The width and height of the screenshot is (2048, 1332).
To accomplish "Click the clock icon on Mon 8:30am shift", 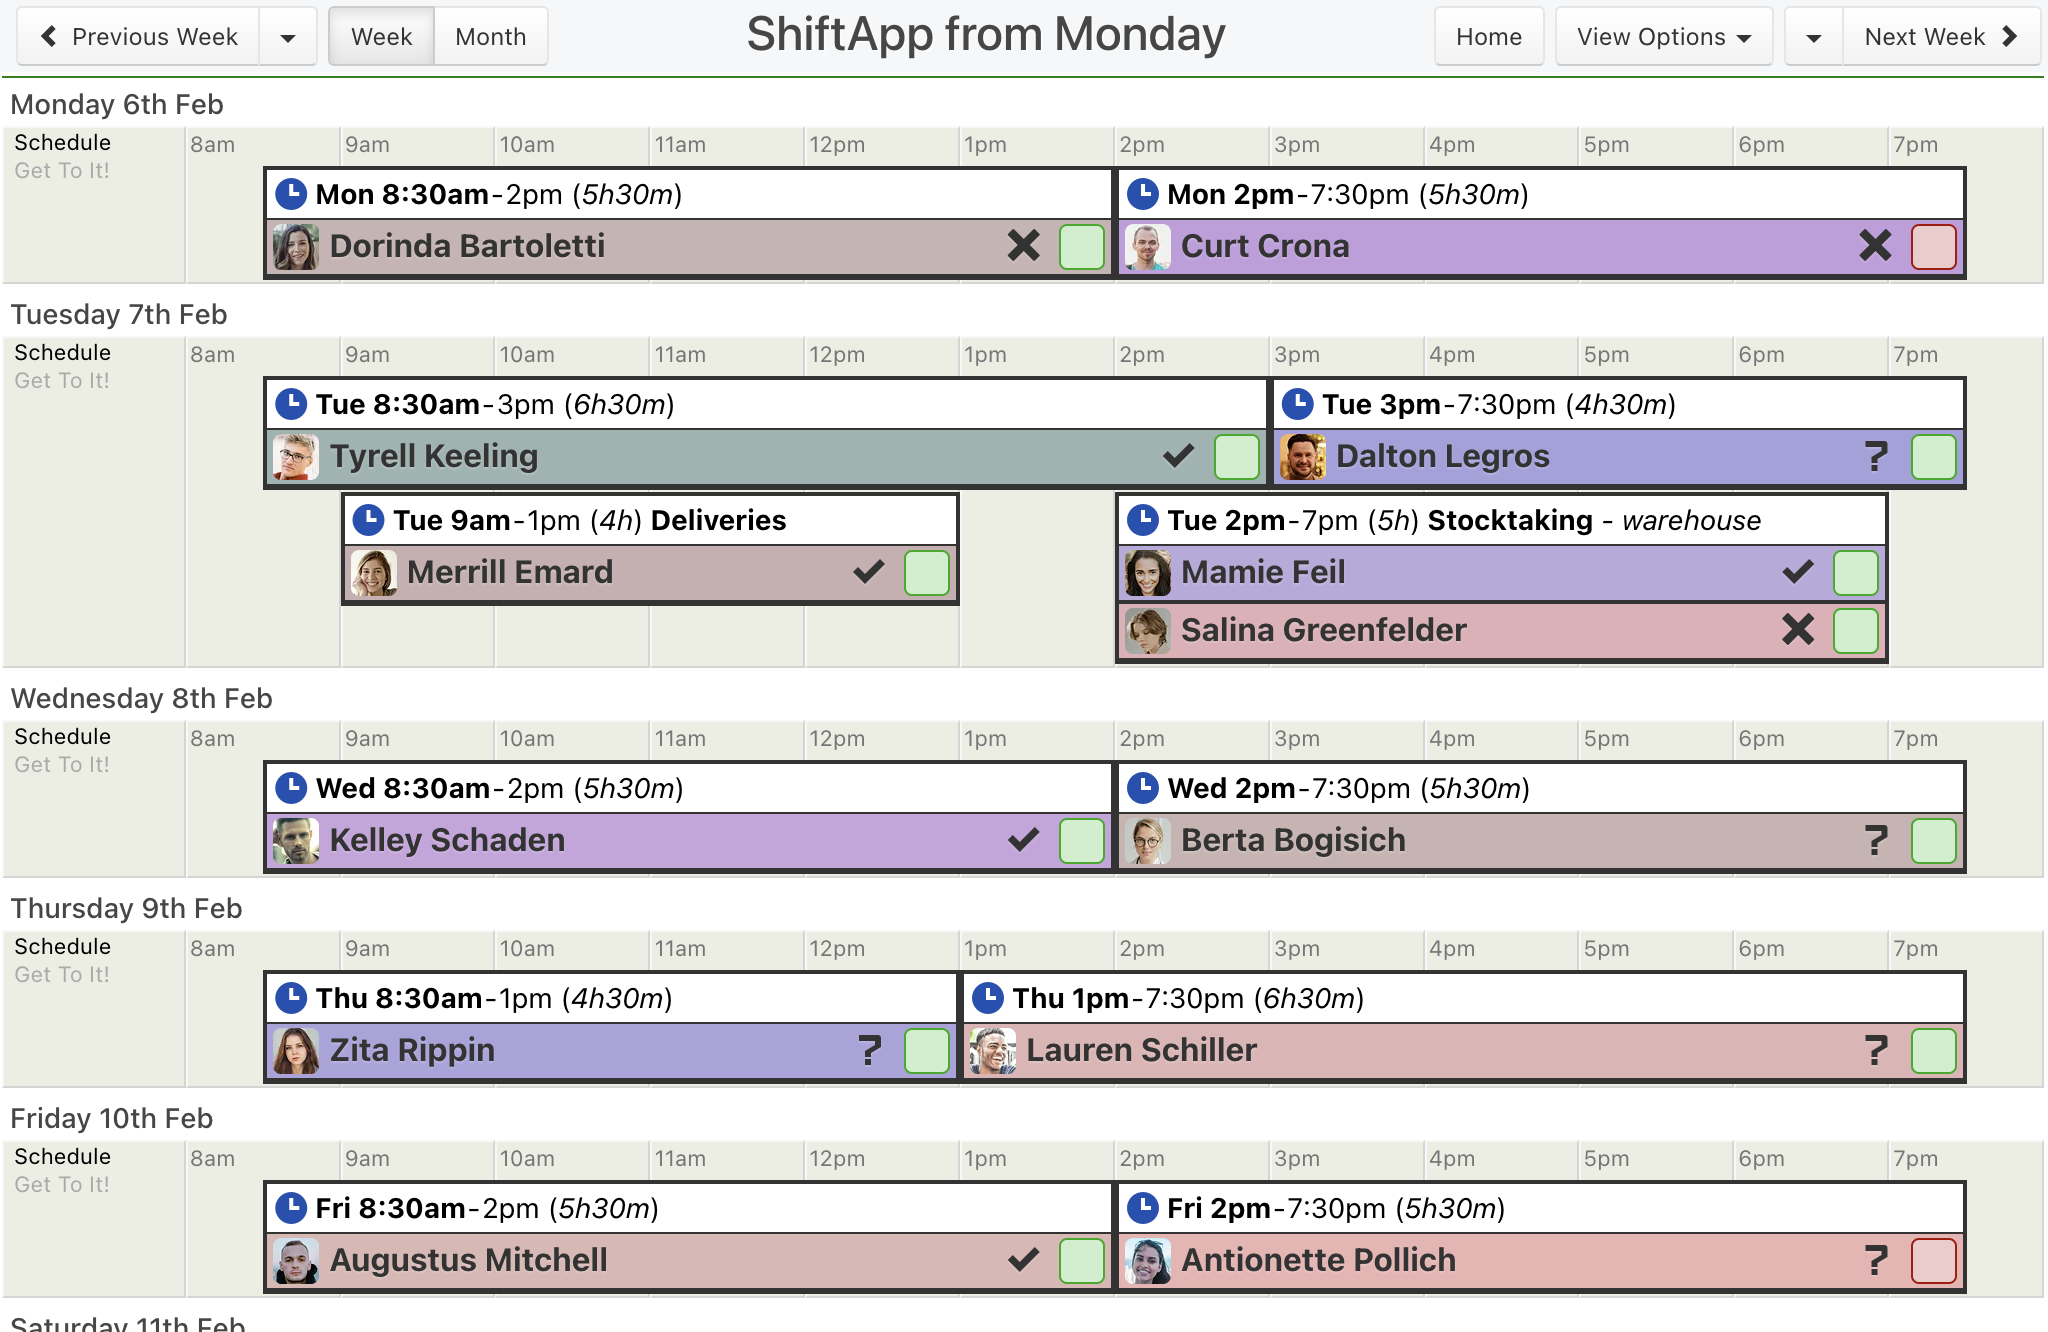I will 291,194.
